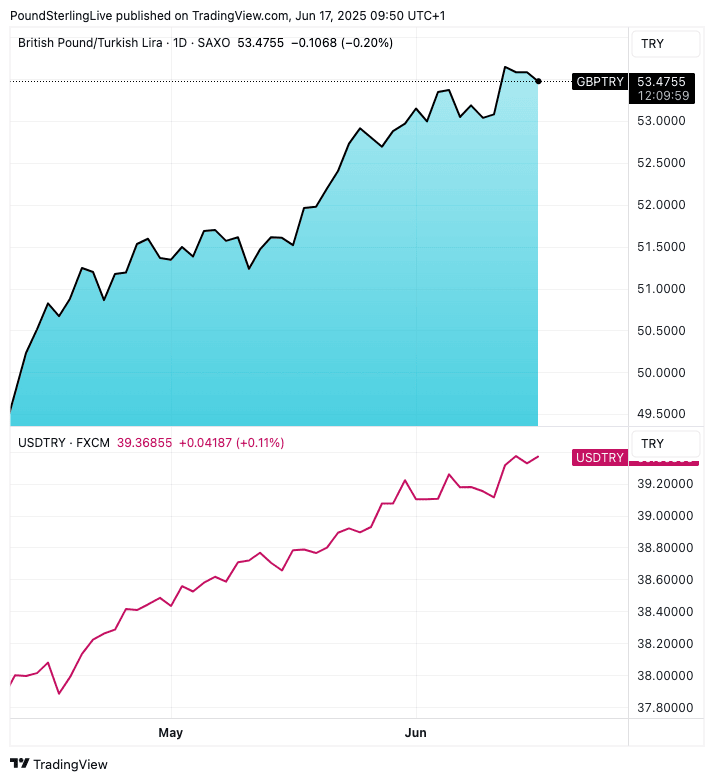The image size is (714, 781).
Task: Click the black GBPTRY symbol tag
Action: tap(600, 81)
